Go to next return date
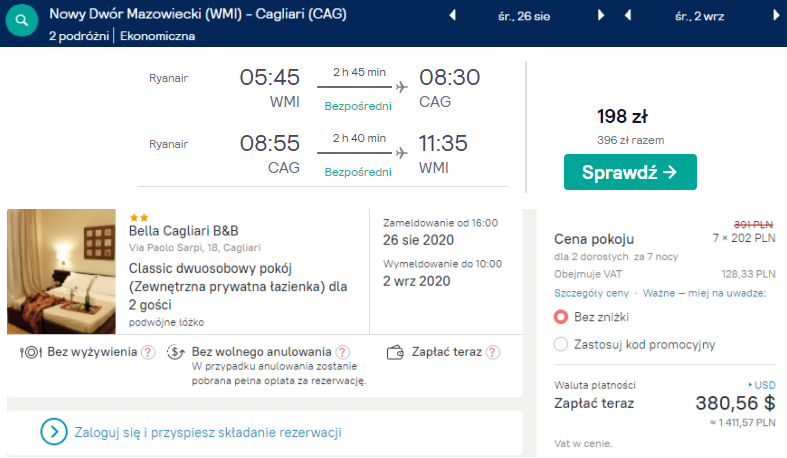The height and width of the screenshot is (458, 787). pos(776,16)
